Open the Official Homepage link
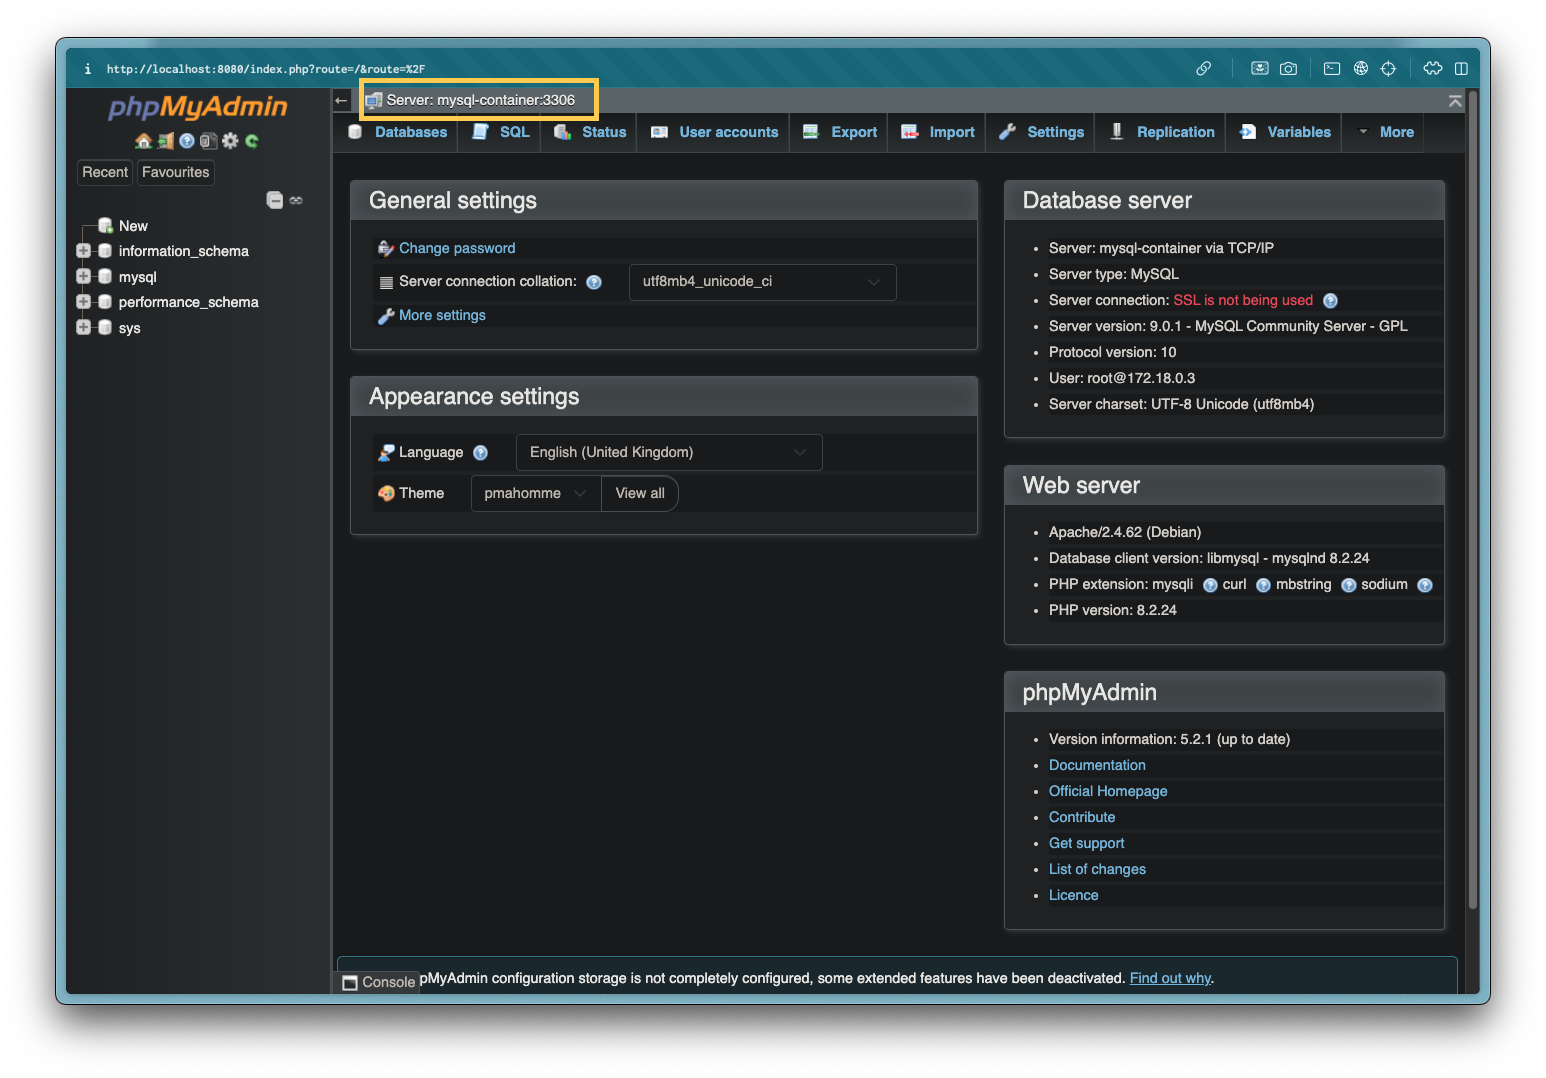 pyautogui.click(x=1108, y=791)
